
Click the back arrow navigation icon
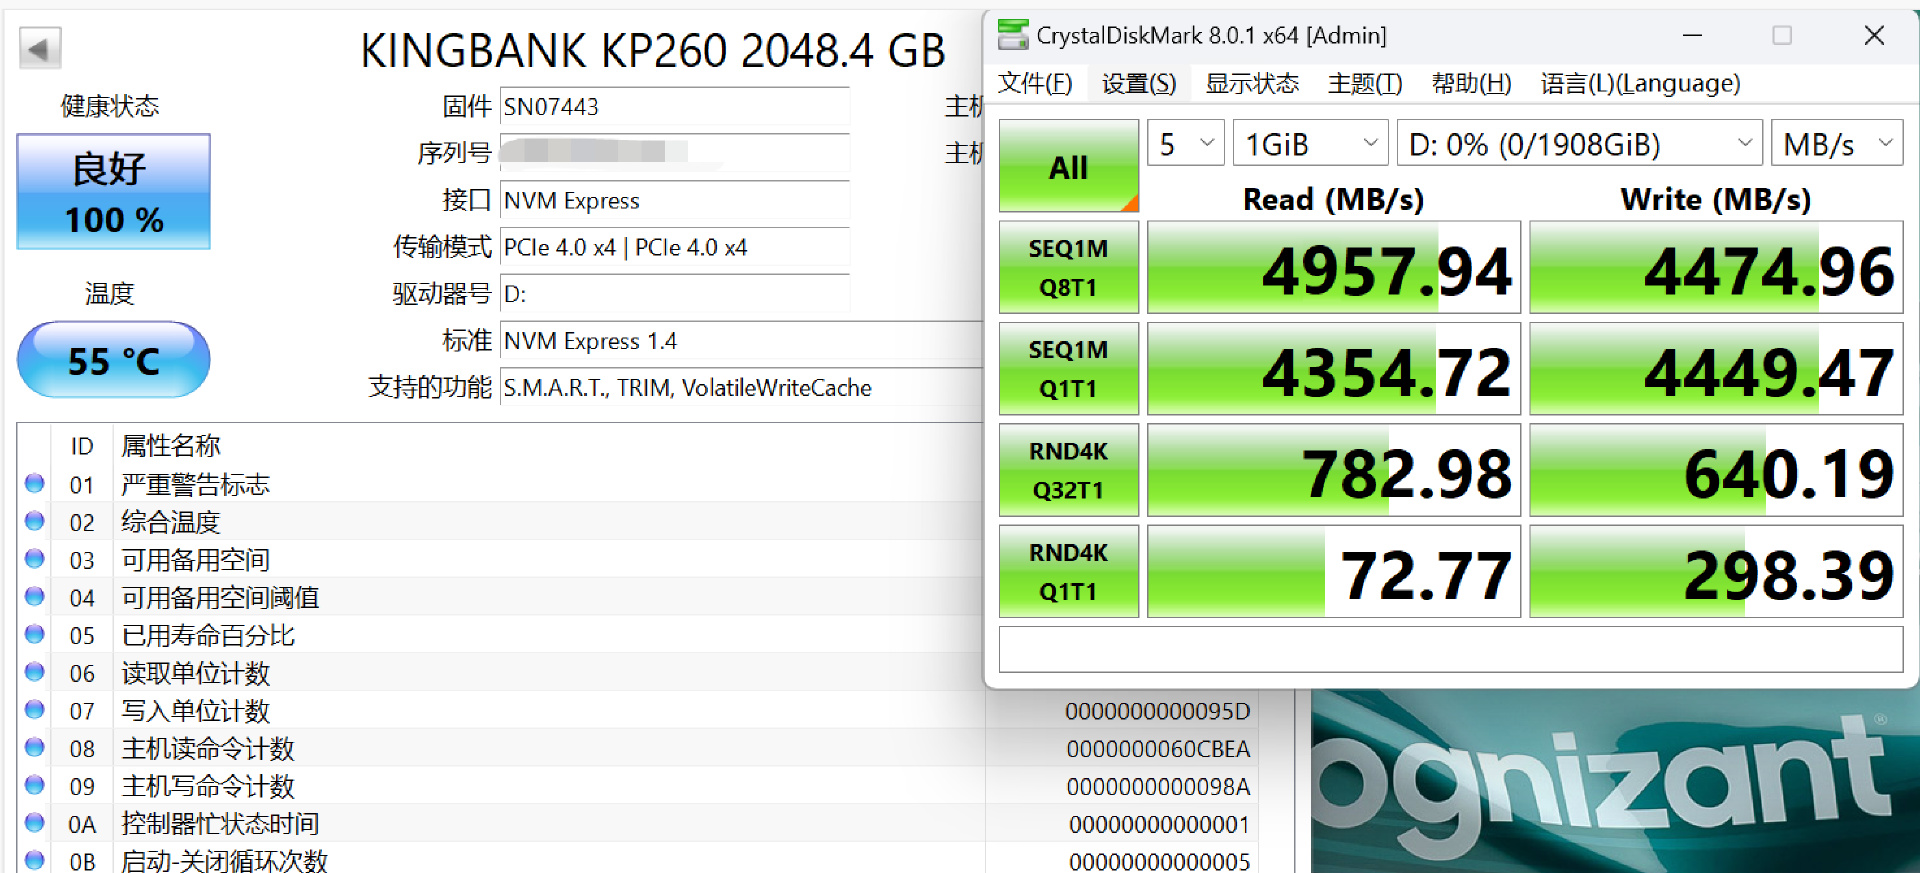40,48
